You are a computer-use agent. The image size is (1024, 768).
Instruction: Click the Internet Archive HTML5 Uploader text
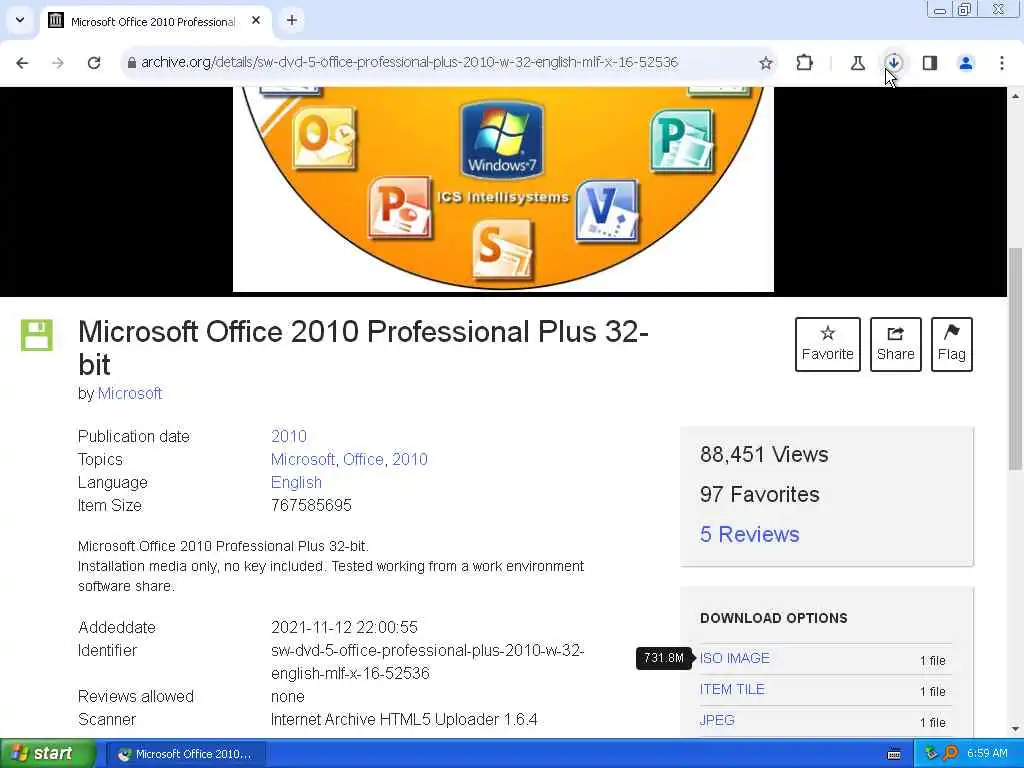[x=404, y=720]
